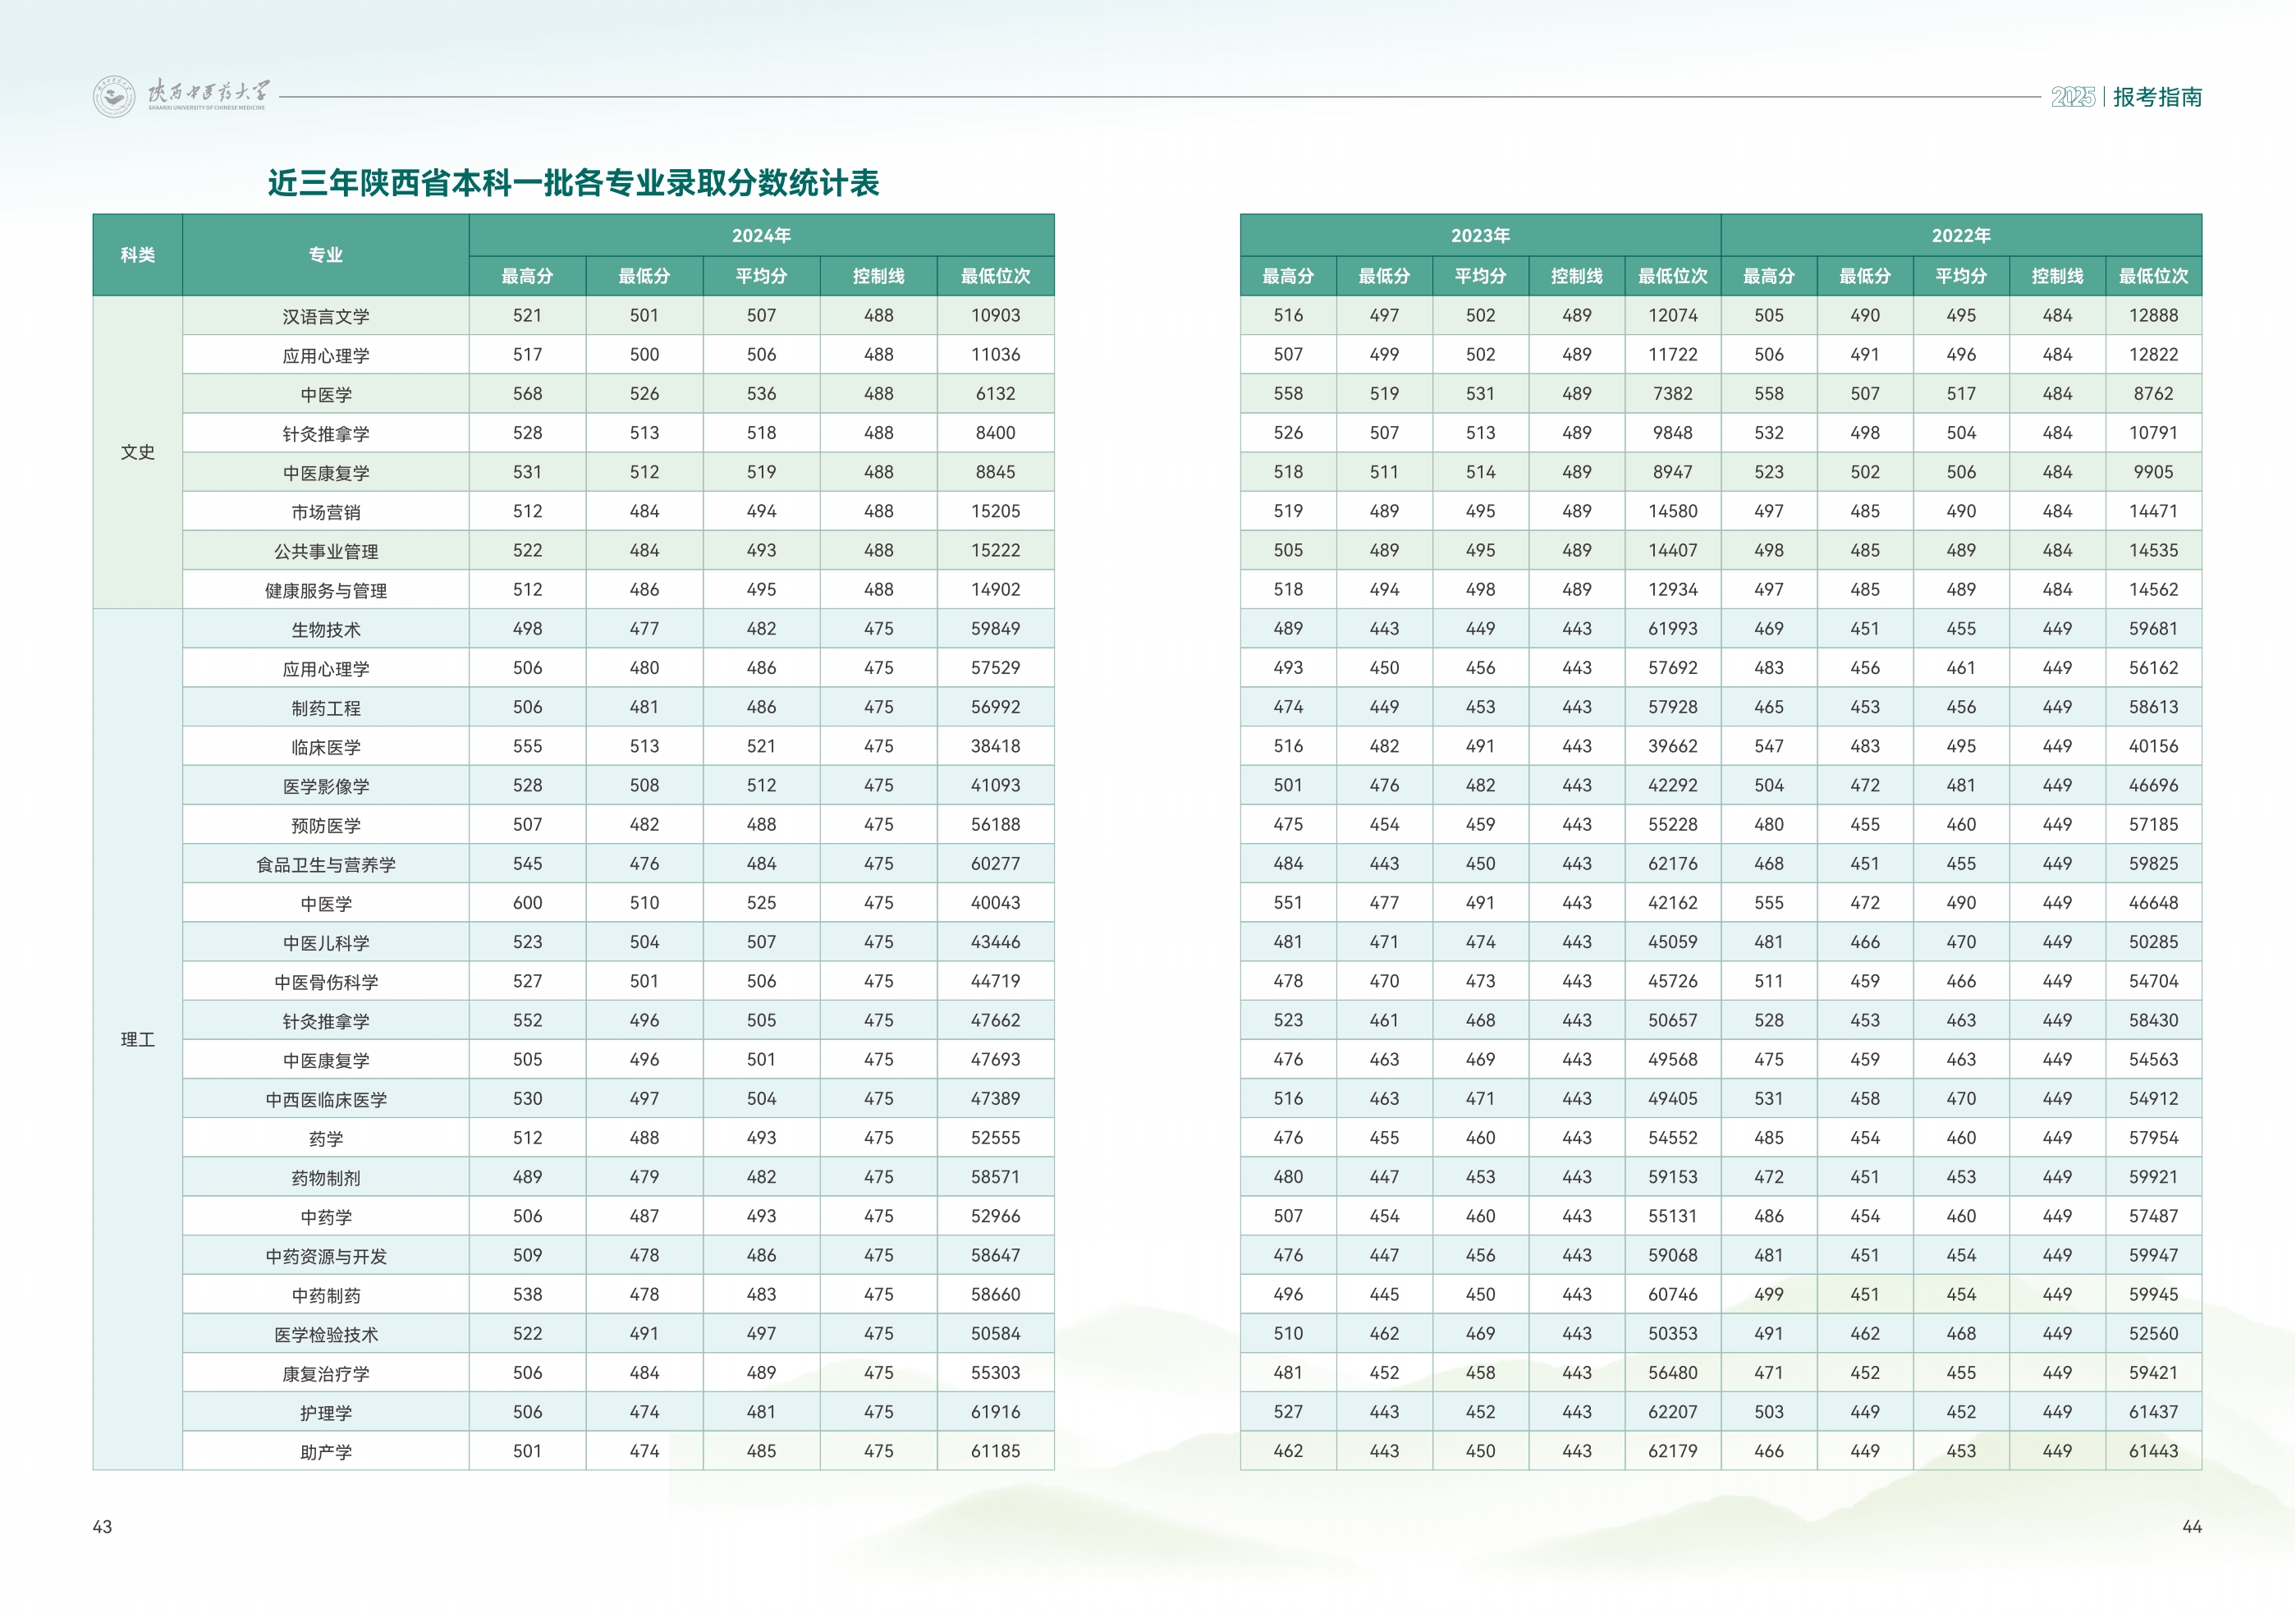Click the 2024 控制线 subheader
The width and height of the screenshot is (2296, 1613).
click(878, 276)
